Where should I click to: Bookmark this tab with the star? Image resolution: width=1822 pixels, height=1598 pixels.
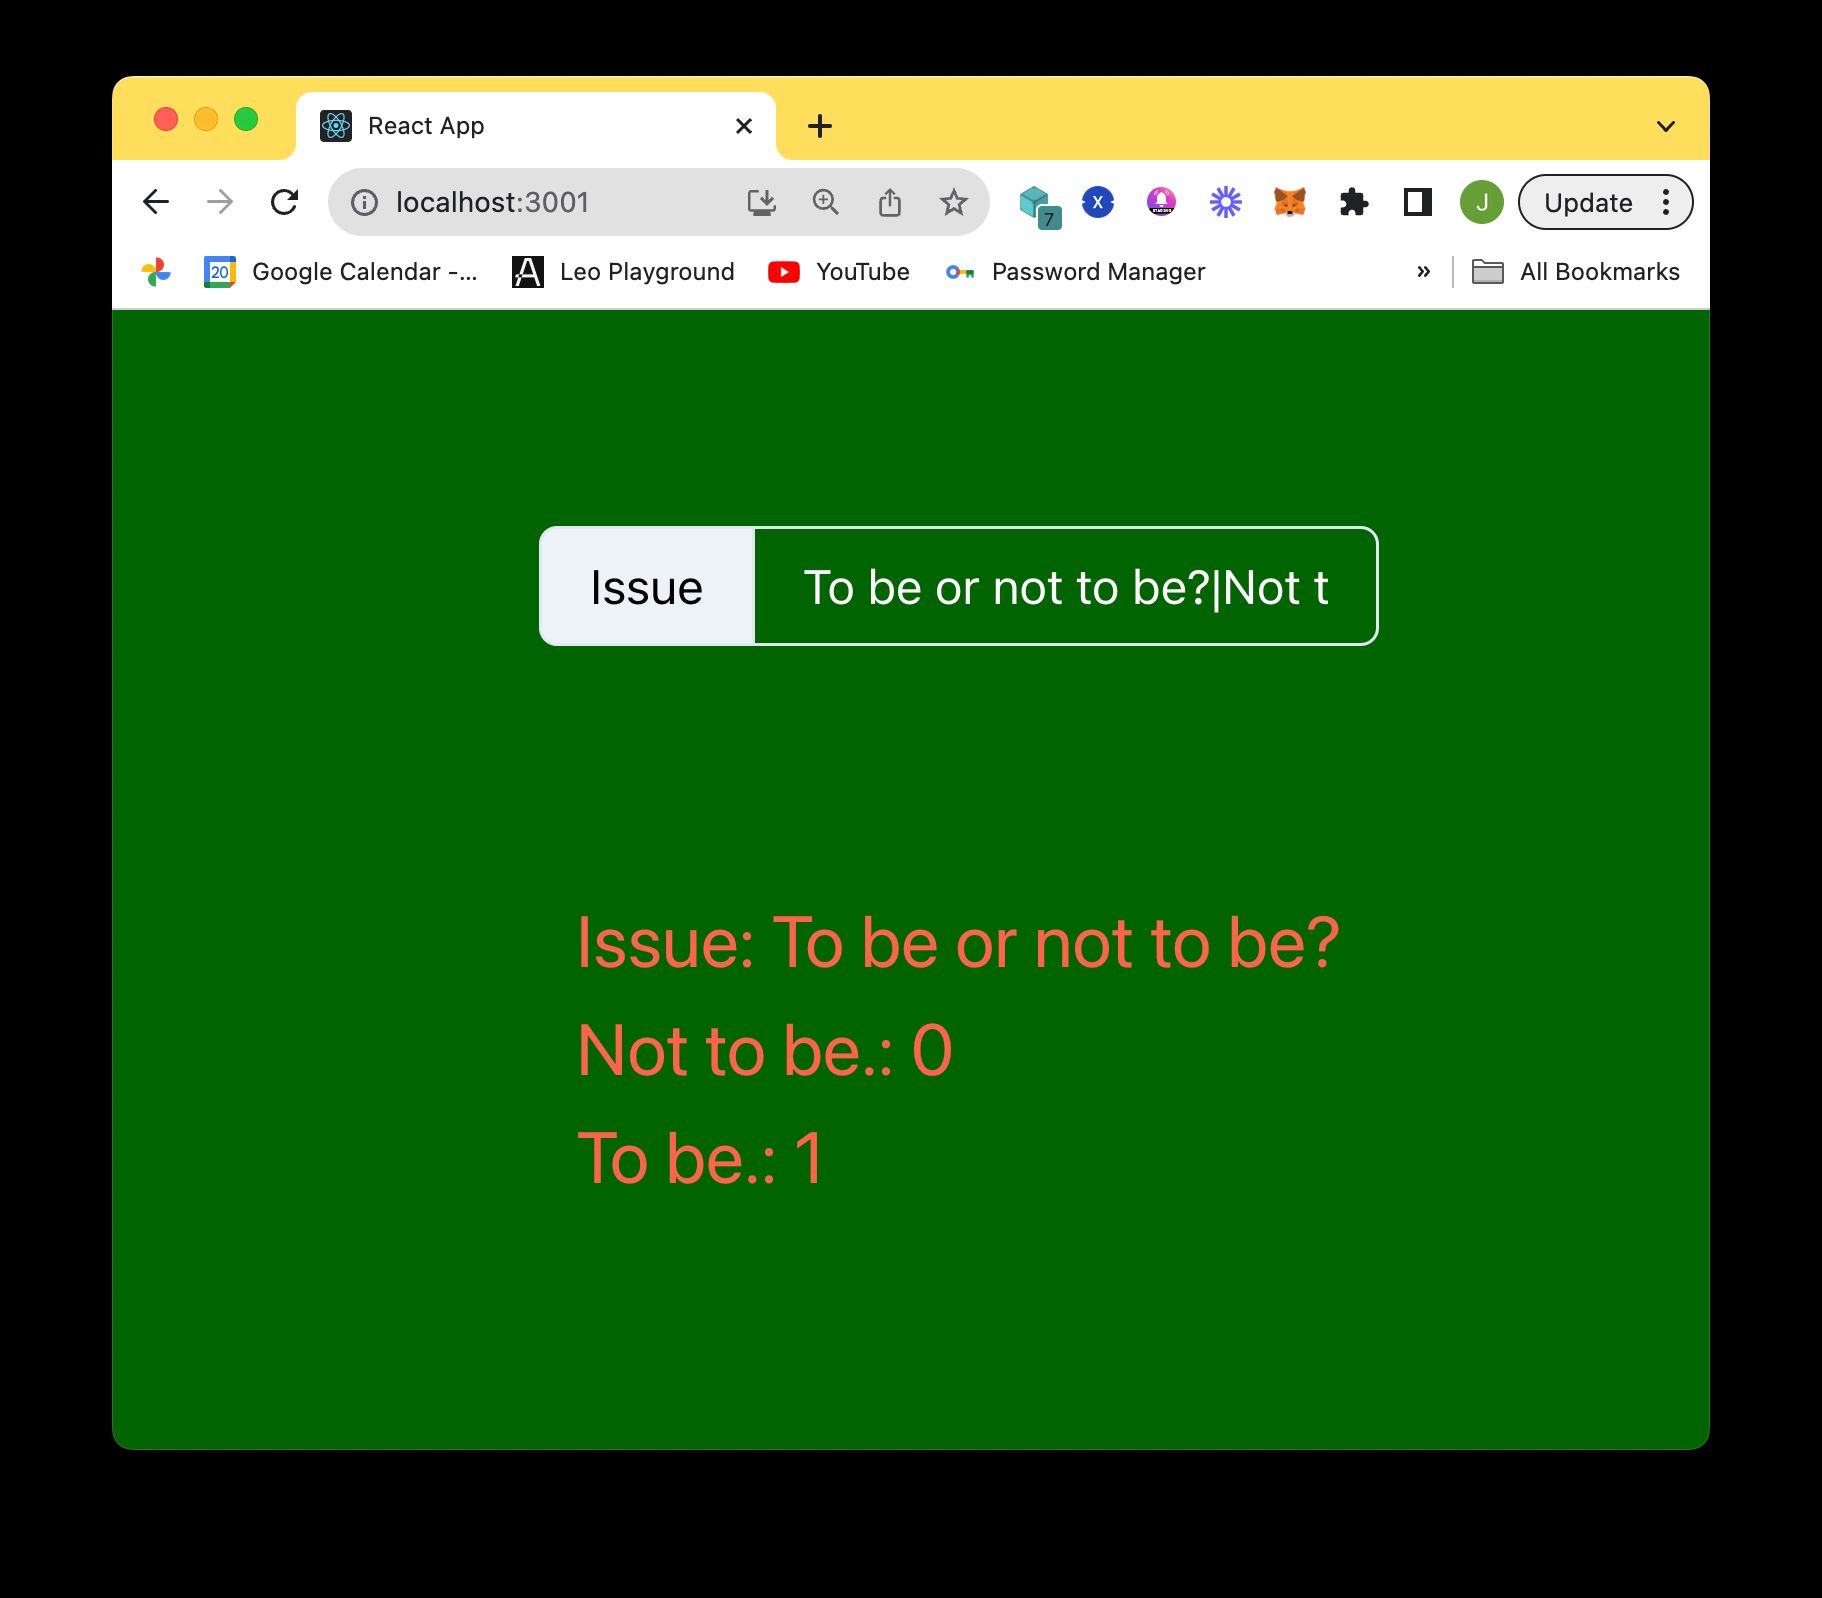point(954,203)
